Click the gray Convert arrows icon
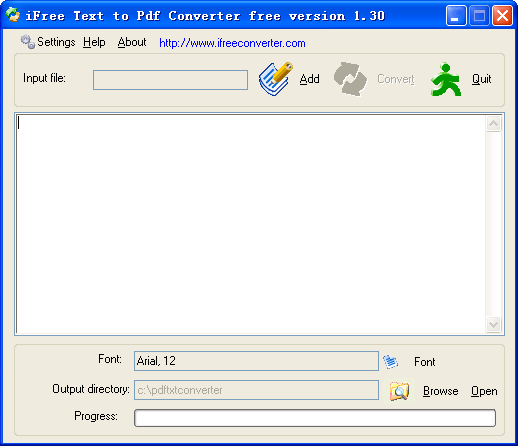 (350, 79)
